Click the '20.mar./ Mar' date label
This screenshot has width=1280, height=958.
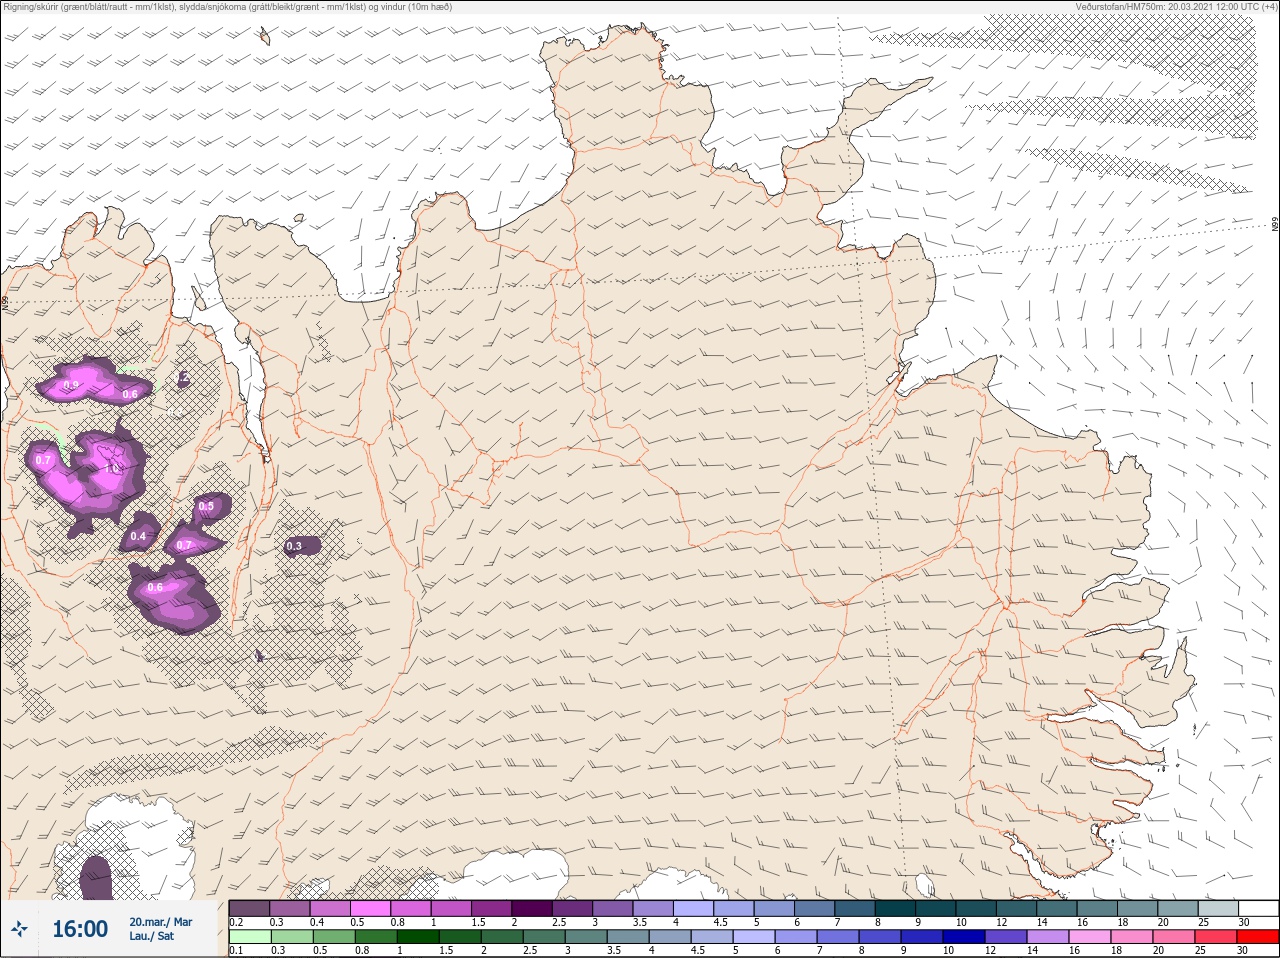(x=160, y=922)
